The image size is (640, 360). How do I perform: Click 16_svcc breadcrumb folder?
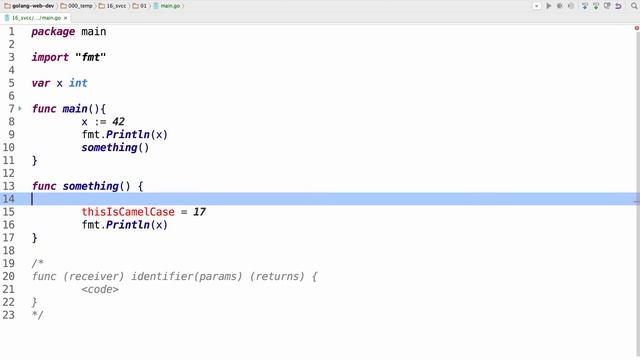pyautogui.click(x=112, y=6)
